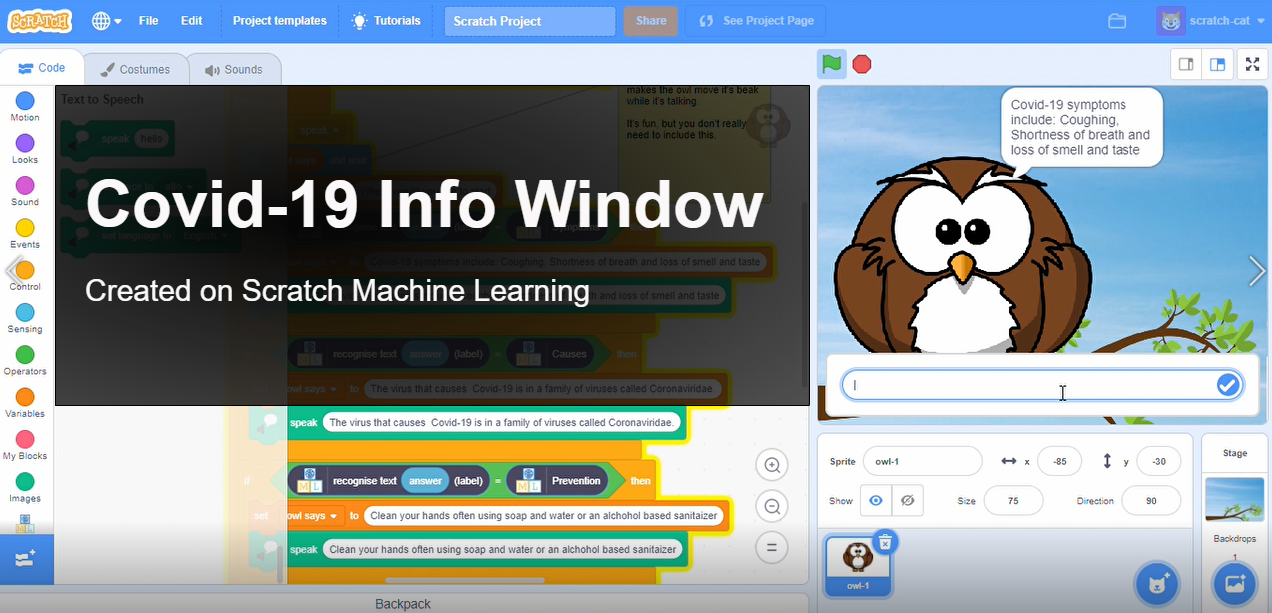Screen dimensions: 1272x613
Task: Select the Stage backdrop thumbnail
Action: tap(1235, 500)
